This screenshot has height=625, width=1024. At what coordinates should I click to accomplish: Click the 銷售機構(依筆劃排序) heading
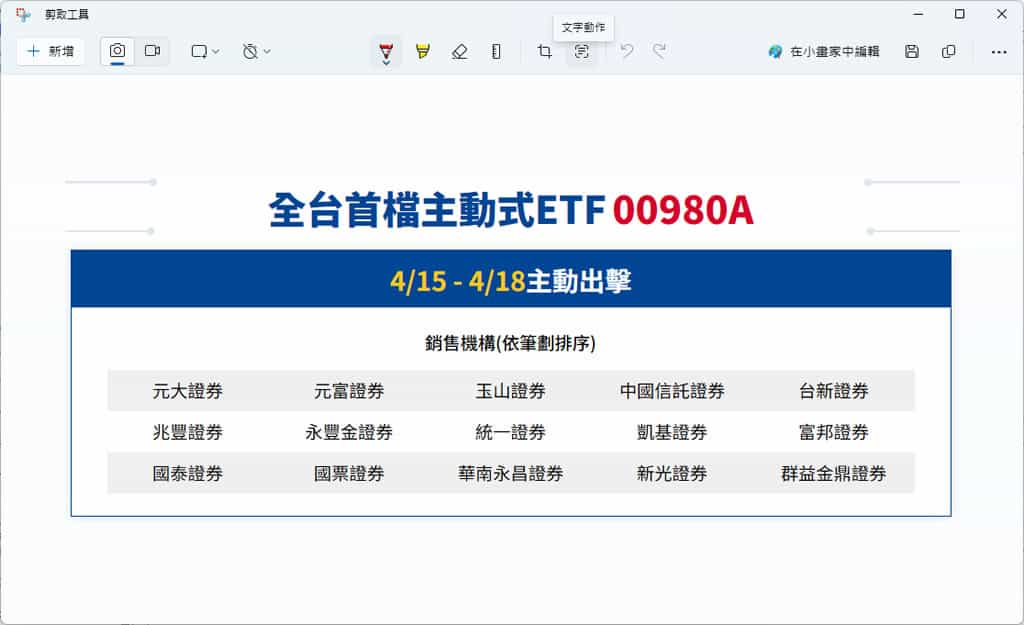pyautogui.click(x=511, y=343)
